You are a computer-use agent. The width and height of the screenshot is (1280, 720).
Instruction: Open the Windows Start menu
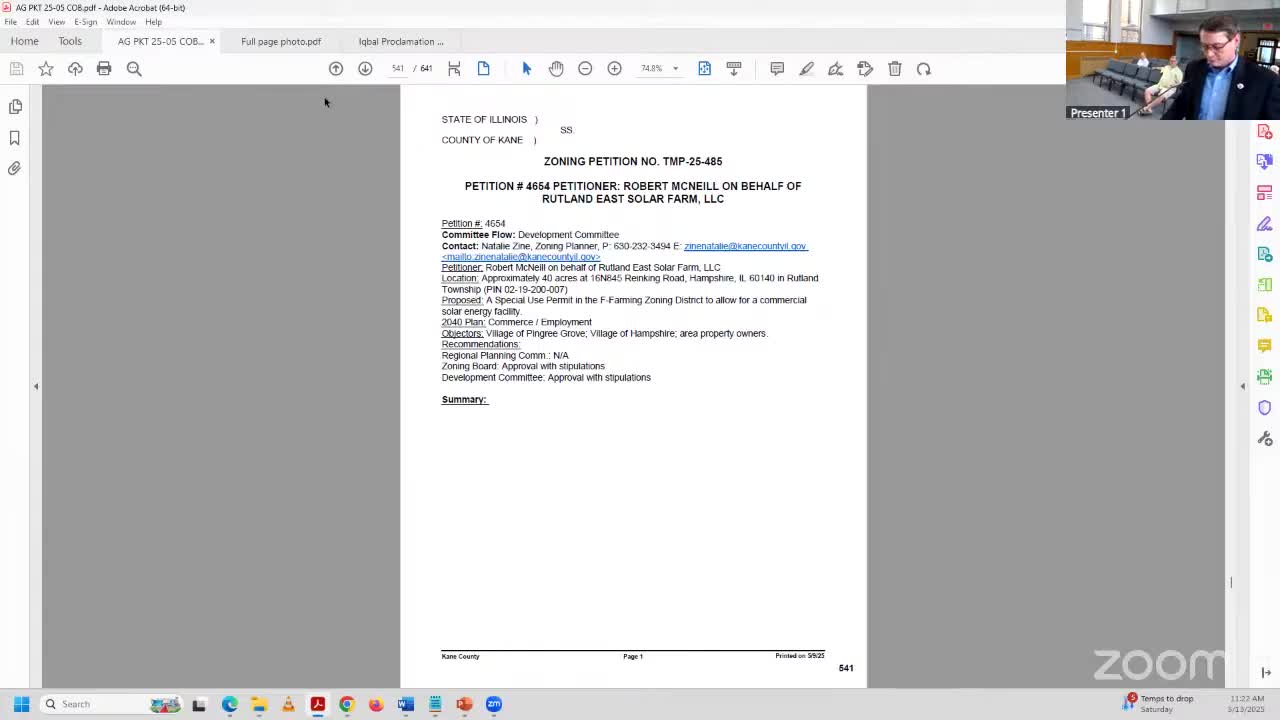21,704
